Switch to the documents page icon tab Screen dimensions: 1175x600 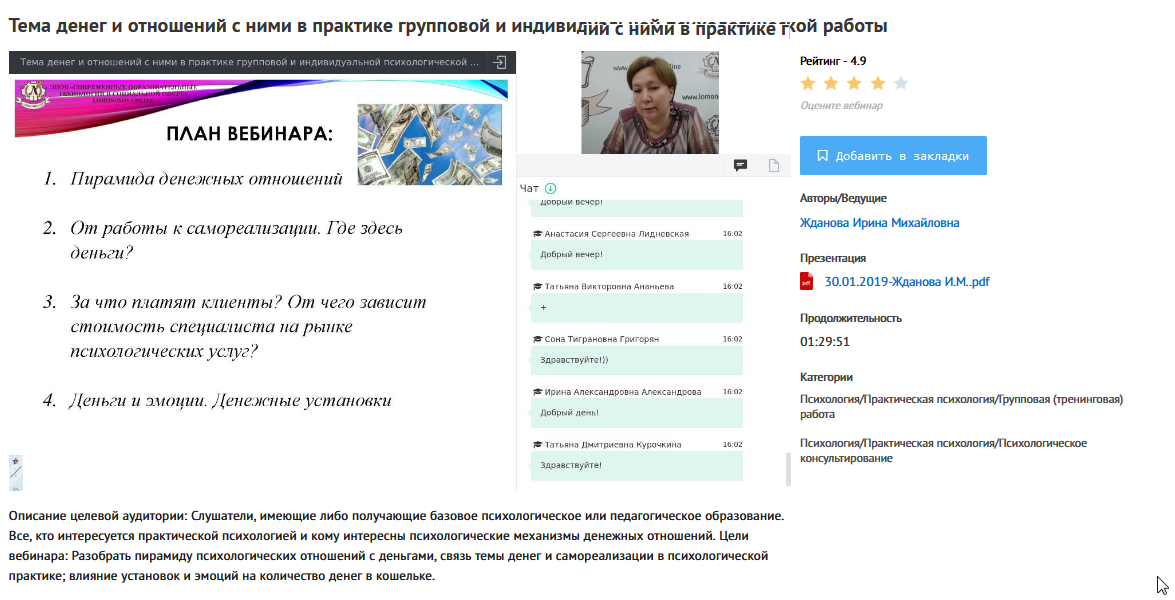[773, 165]
